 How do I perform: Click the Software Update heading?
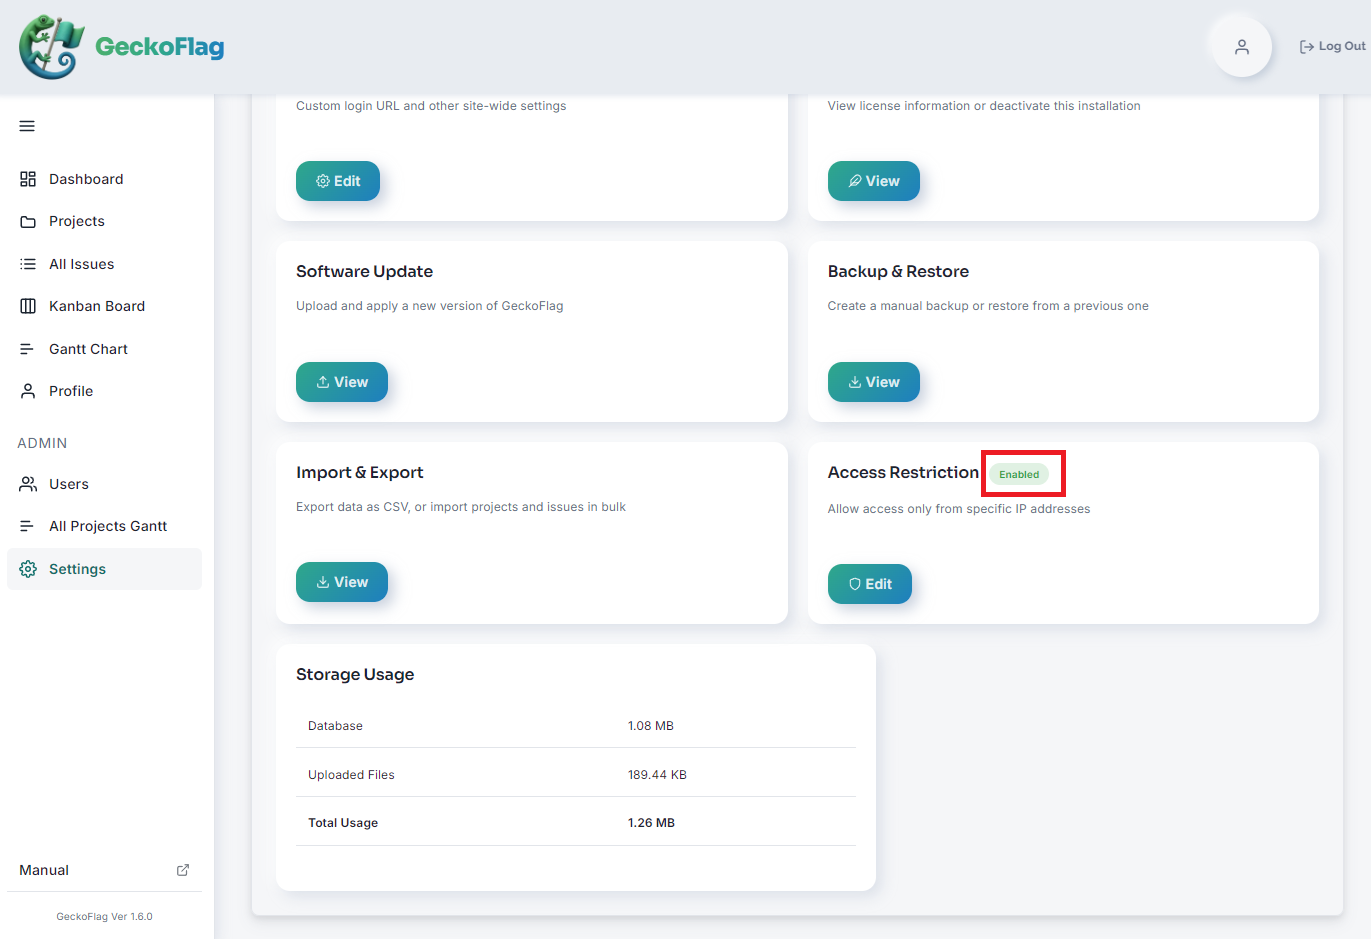pos(364,272)
